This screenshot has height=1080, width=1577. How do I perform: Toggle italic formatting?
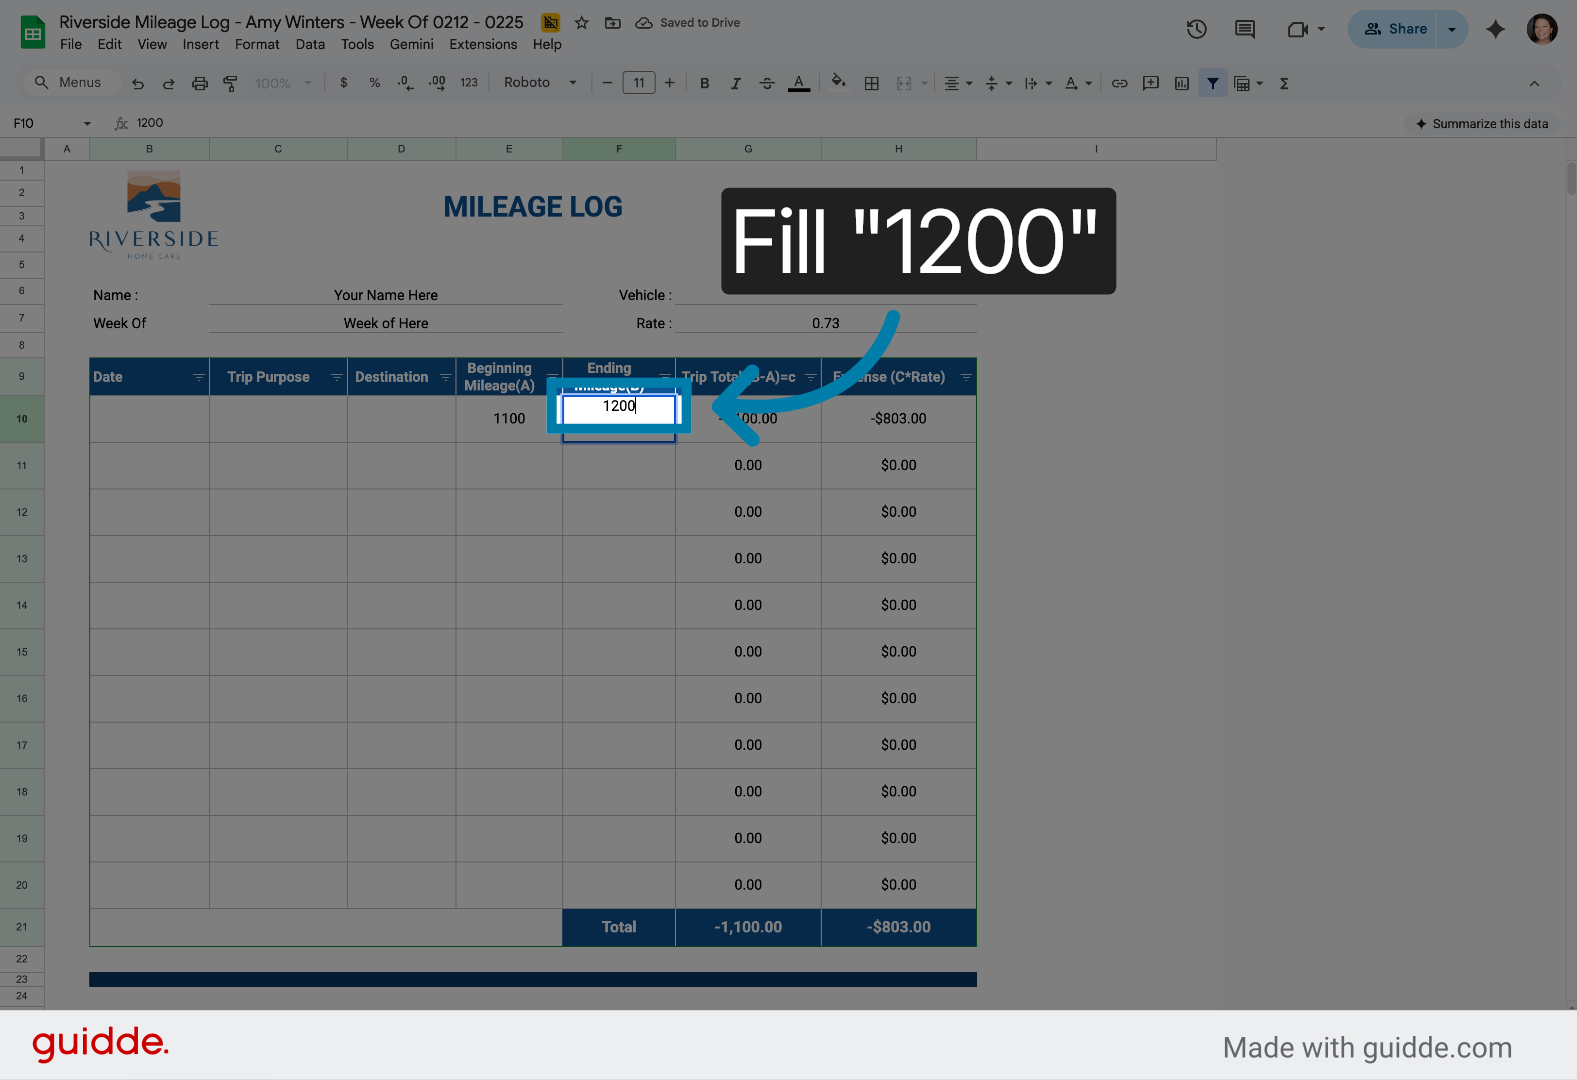click(736, 84)
